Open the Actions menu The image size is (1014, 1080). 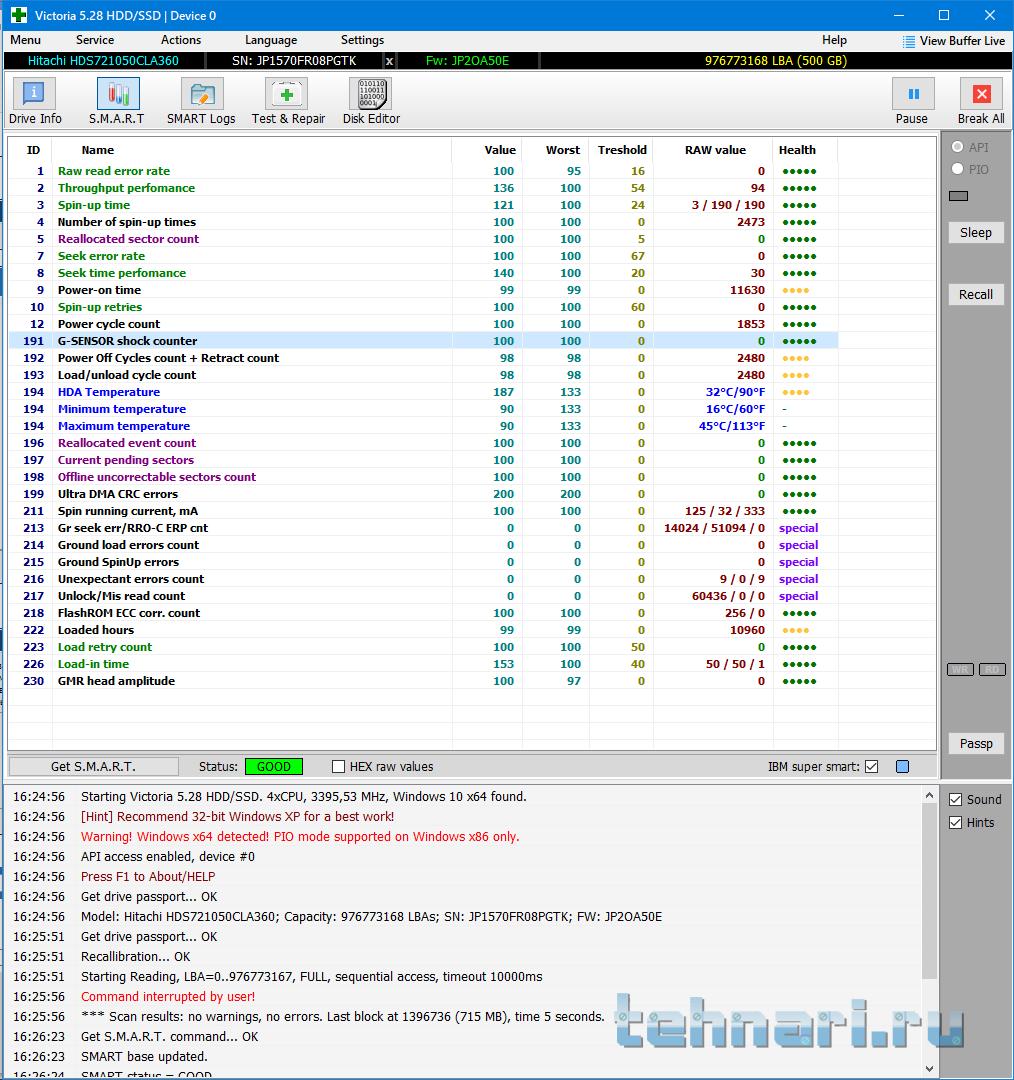[x=181, y=40]
